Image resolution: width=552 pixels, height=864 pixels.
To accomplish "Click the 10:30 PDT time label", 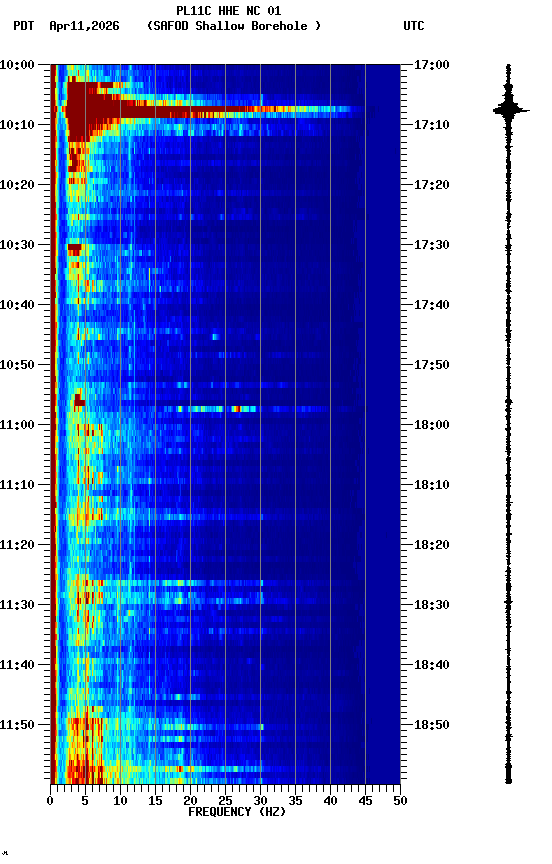I will pos(17,245).
